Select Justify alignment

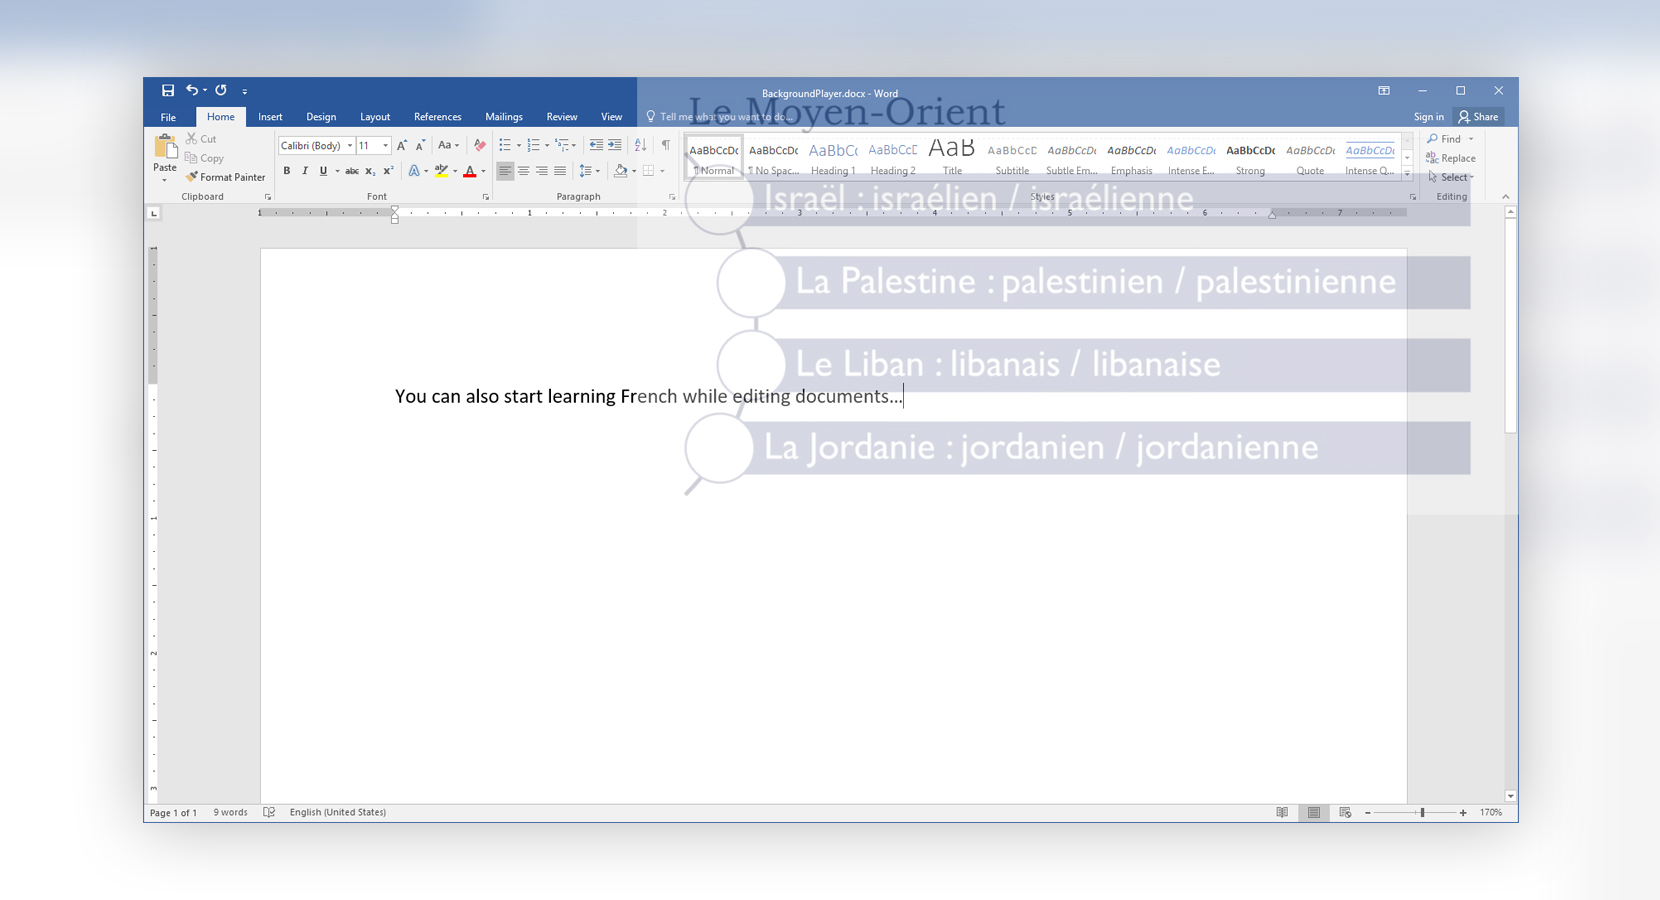tap(559, 171)
